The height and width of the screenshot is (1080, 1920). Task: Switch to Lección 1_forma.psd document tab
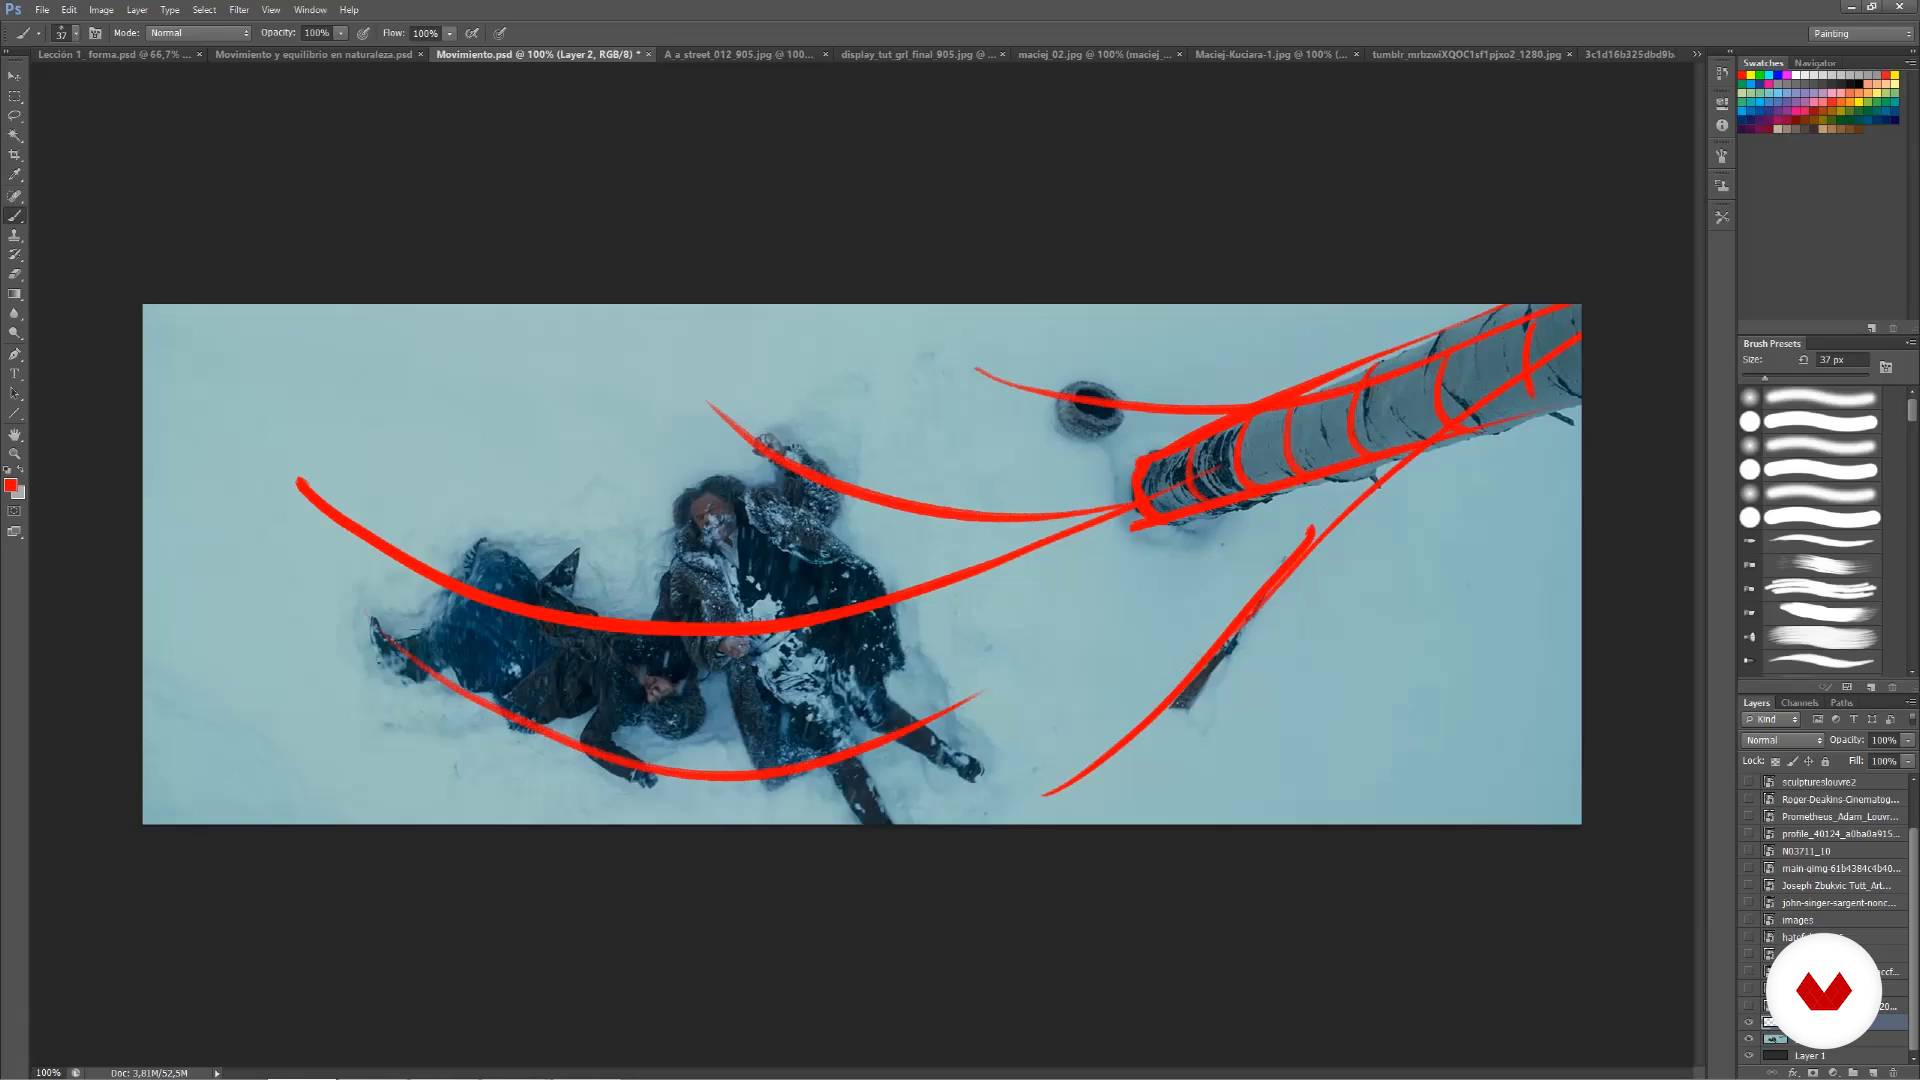click(x=113, y=54)
